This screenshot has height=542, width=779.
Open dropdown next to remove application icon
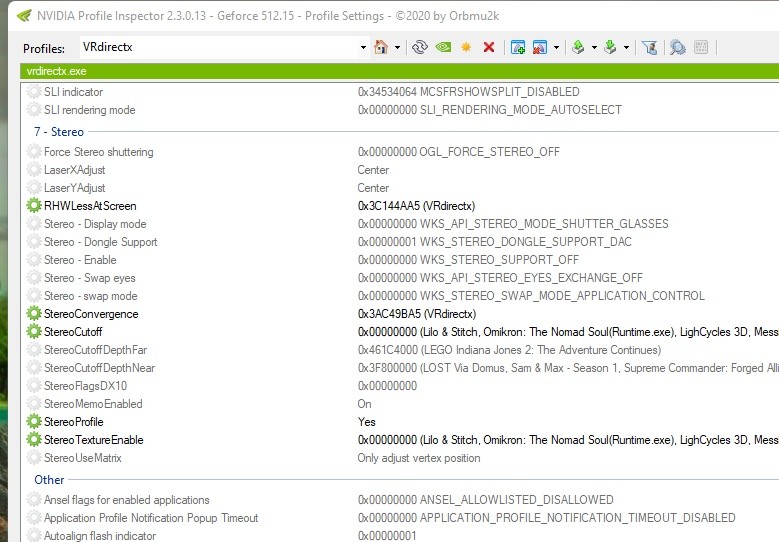point(556,48)
